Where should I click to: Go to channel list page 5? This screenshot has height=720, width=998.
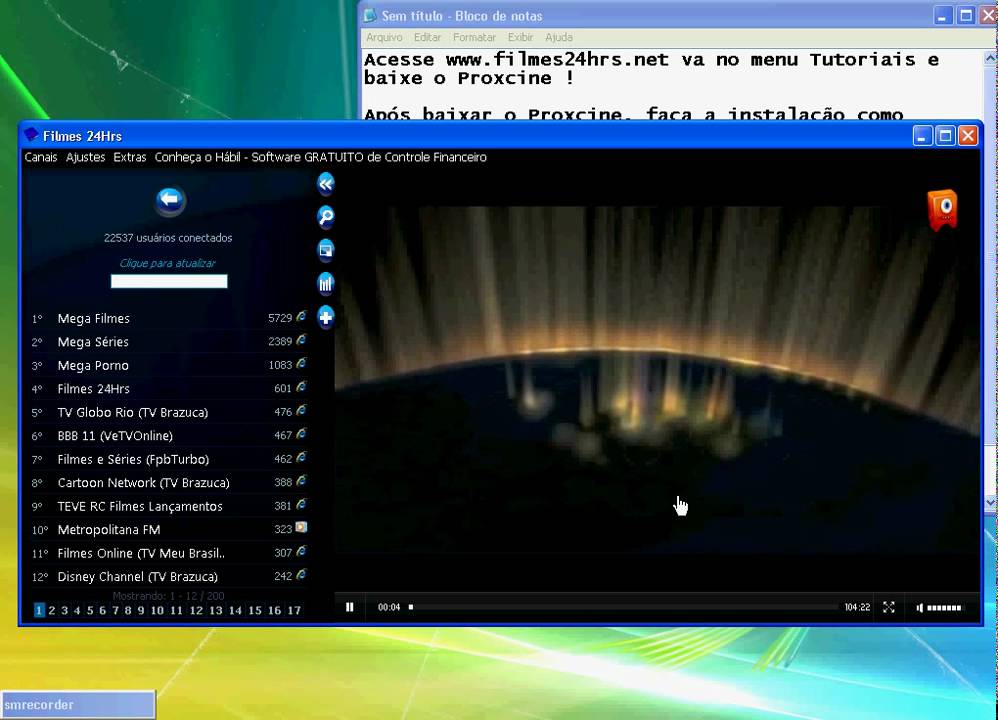(x=90, y=611)
